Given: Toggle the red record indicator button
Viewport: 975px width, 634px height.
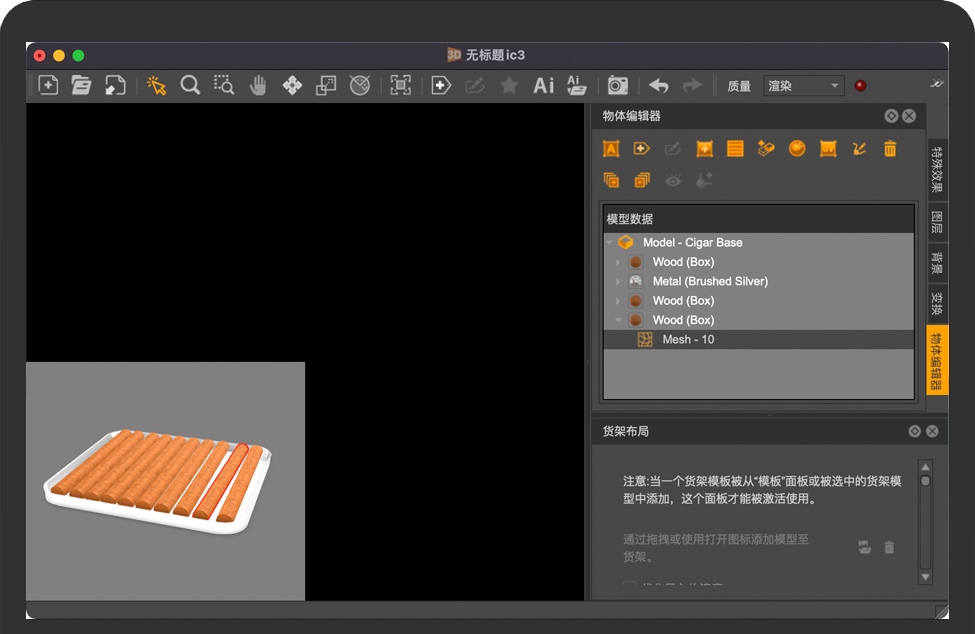Looking at the screenshot, I should click(860, 86).
